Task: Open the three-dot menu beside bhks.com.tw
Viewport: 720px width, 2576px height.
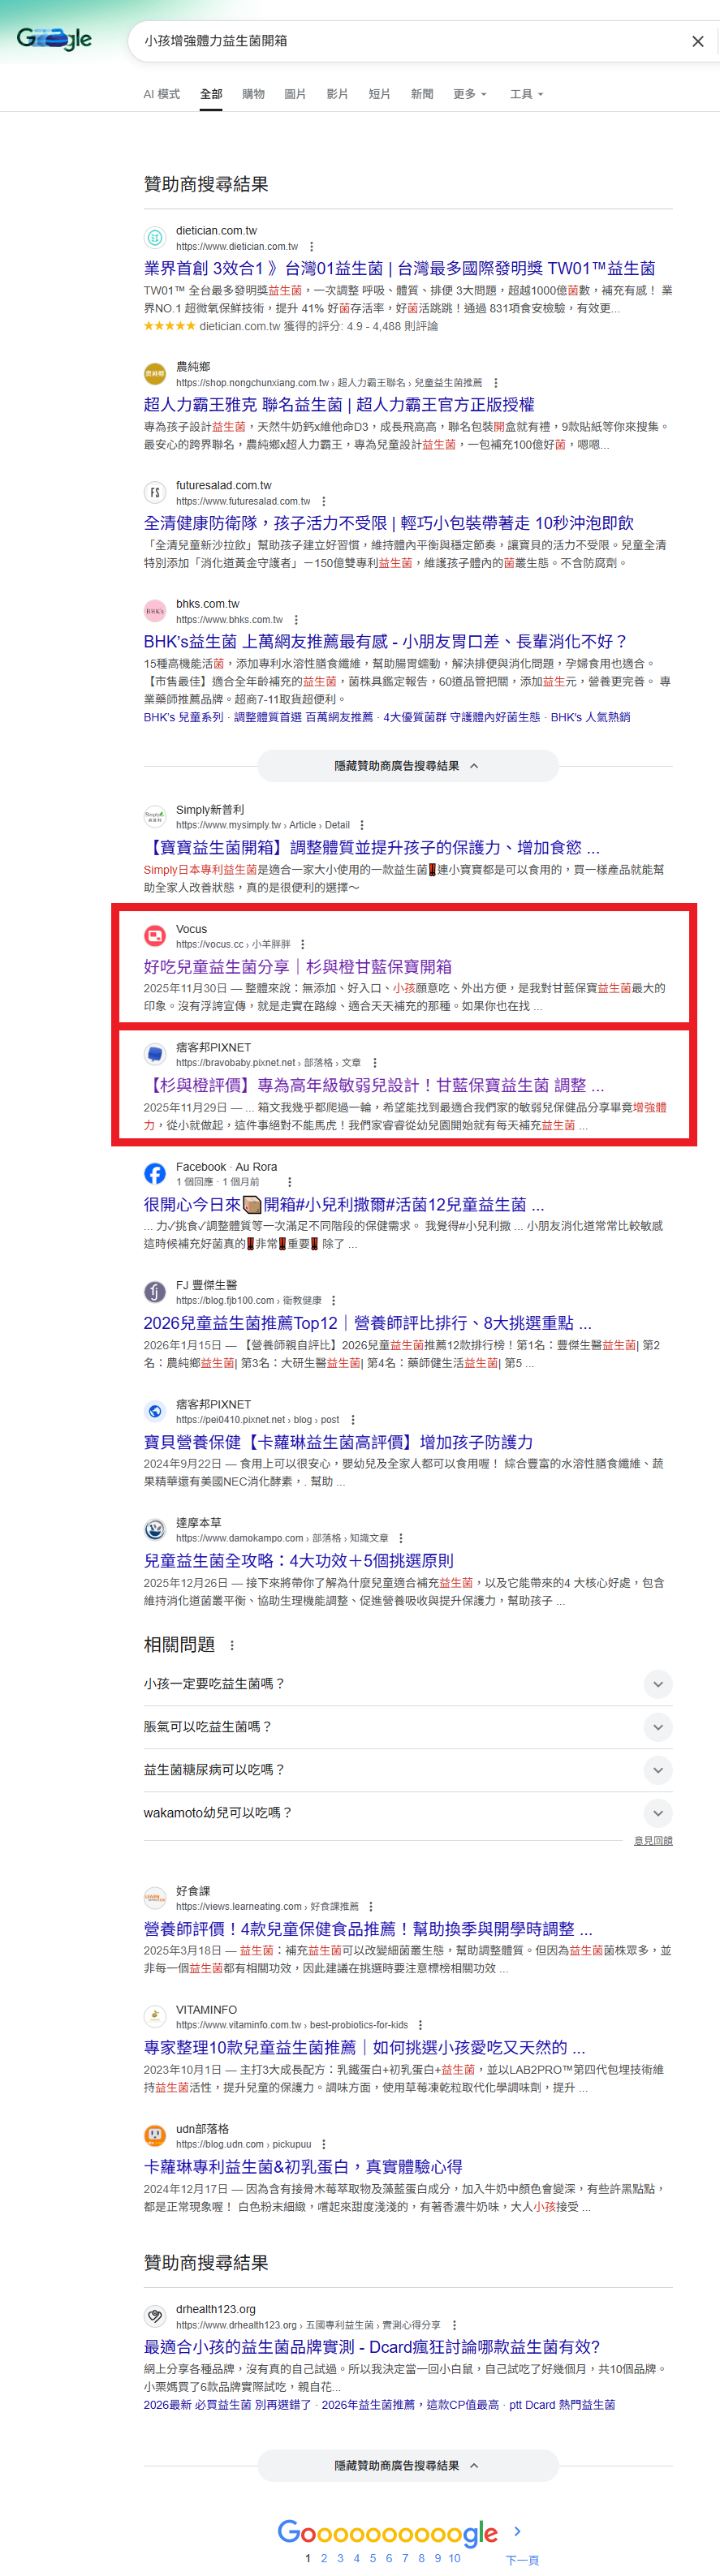Action: pos(296,620)
